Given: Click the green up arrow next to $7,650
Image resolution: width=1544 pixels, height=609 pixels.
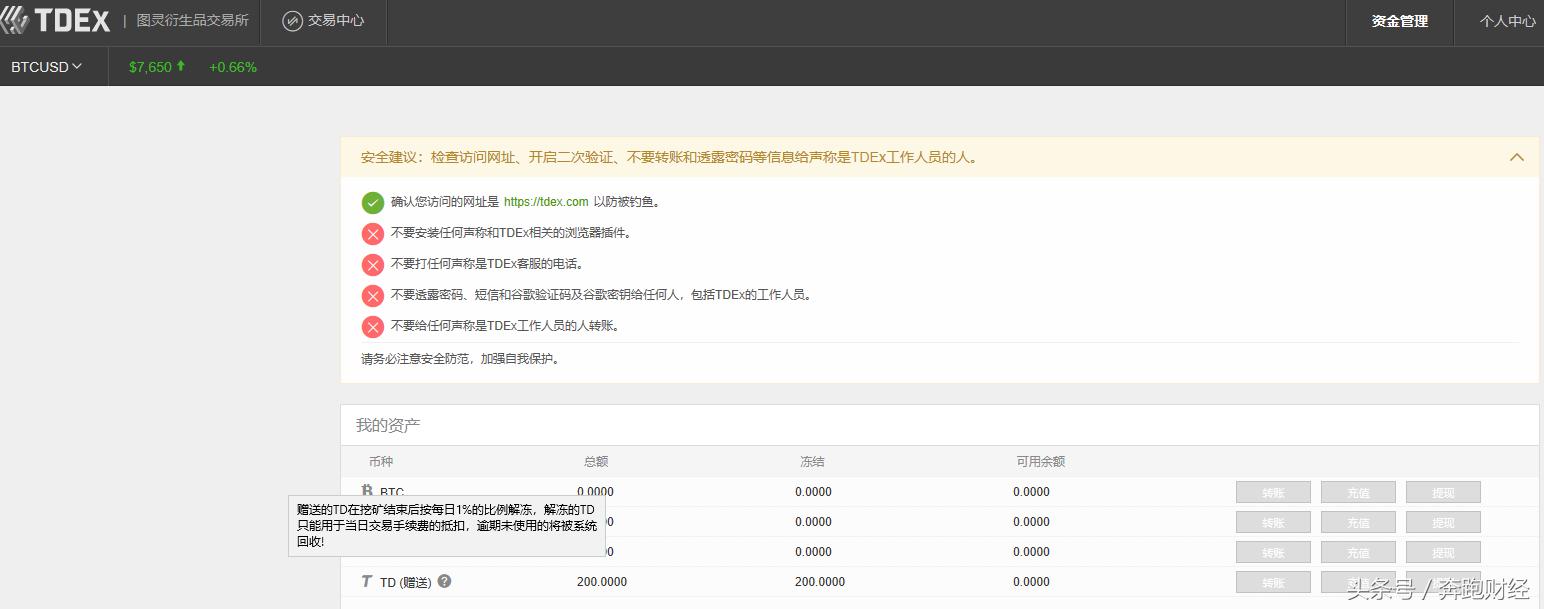Looking at the screenshot, I should (180, 66).
